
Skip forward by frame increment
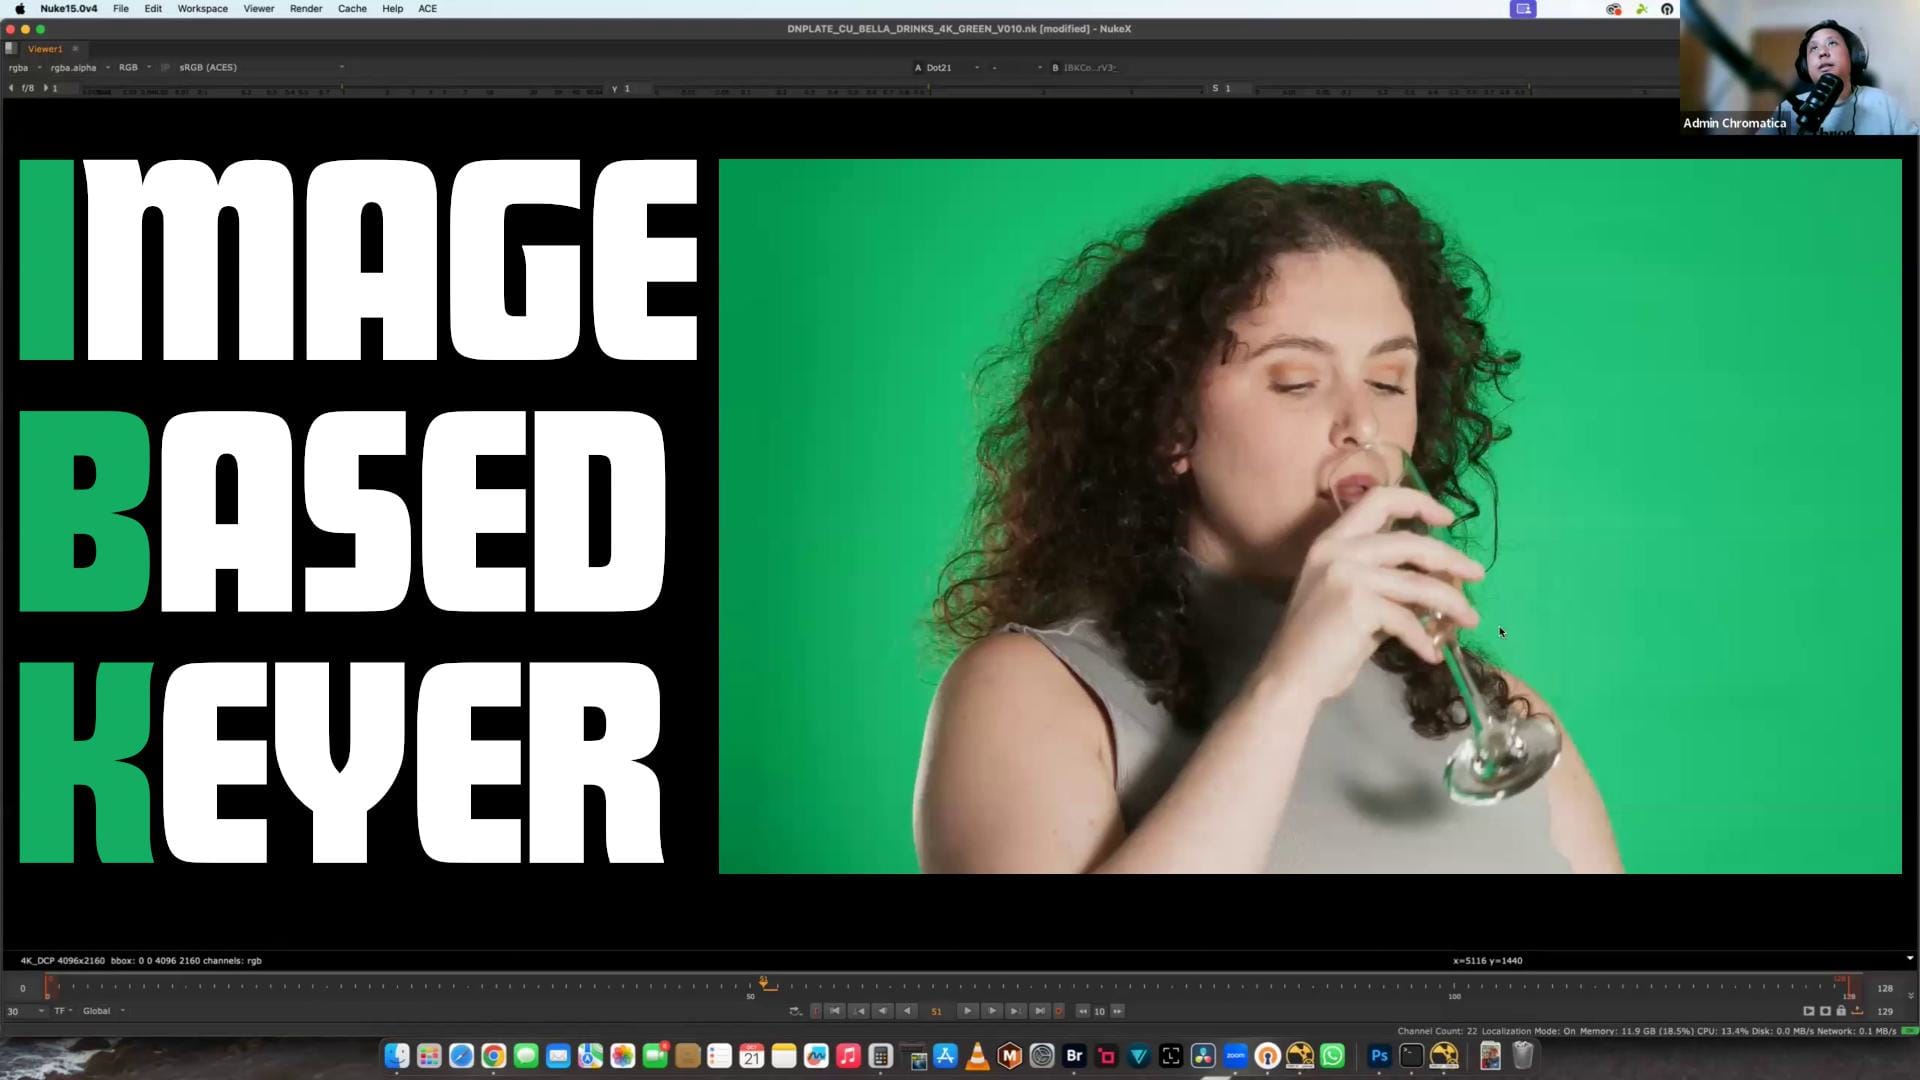click(1117, 1011)
